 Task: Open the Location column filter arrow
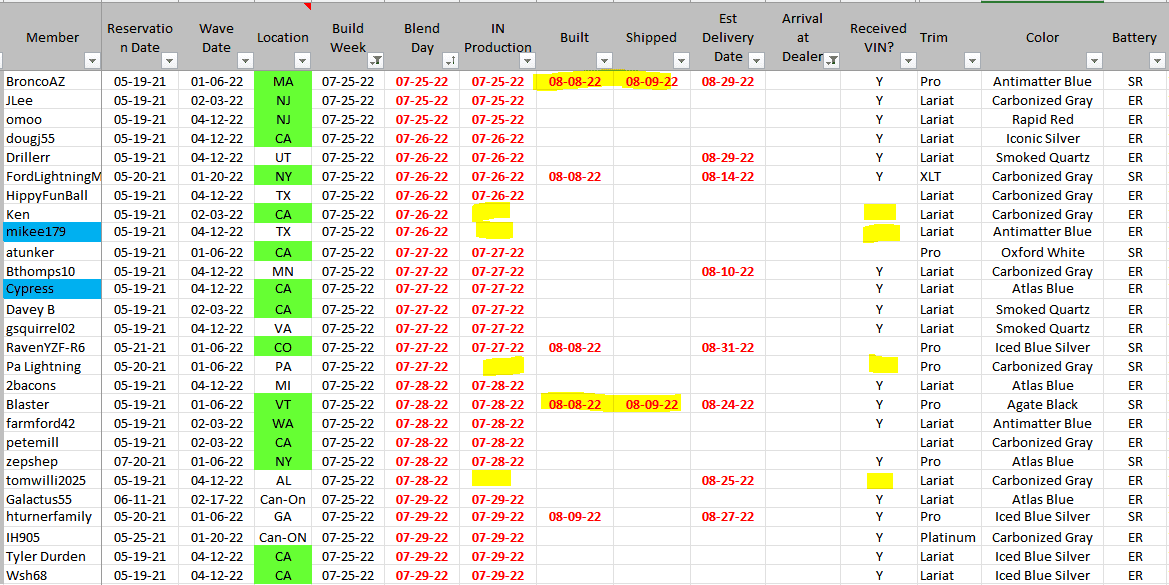click(x=302, y=61)
